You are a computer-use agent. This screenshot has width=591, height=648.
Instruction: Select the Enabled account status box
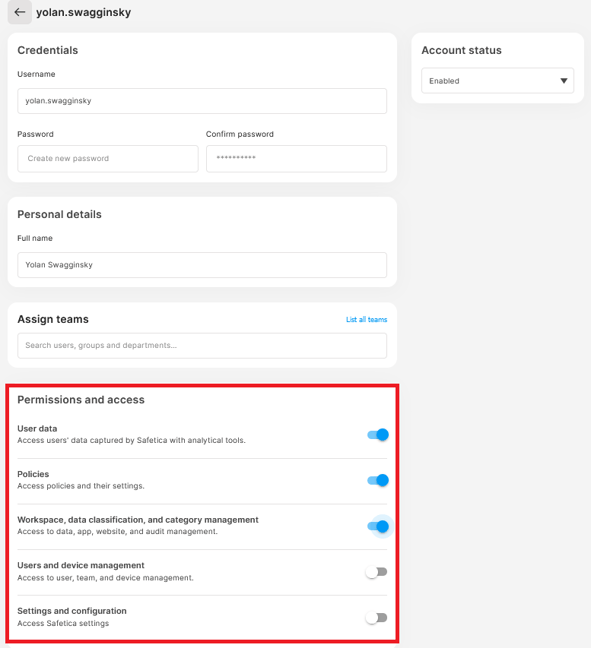497,81
